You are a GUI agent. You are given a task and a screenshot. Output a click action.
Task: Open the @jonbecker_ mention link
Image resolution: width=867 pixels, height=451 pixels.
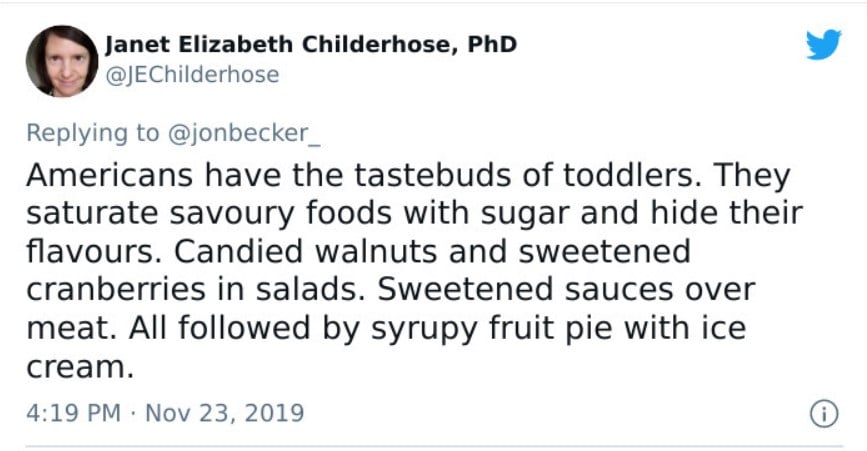243,134
